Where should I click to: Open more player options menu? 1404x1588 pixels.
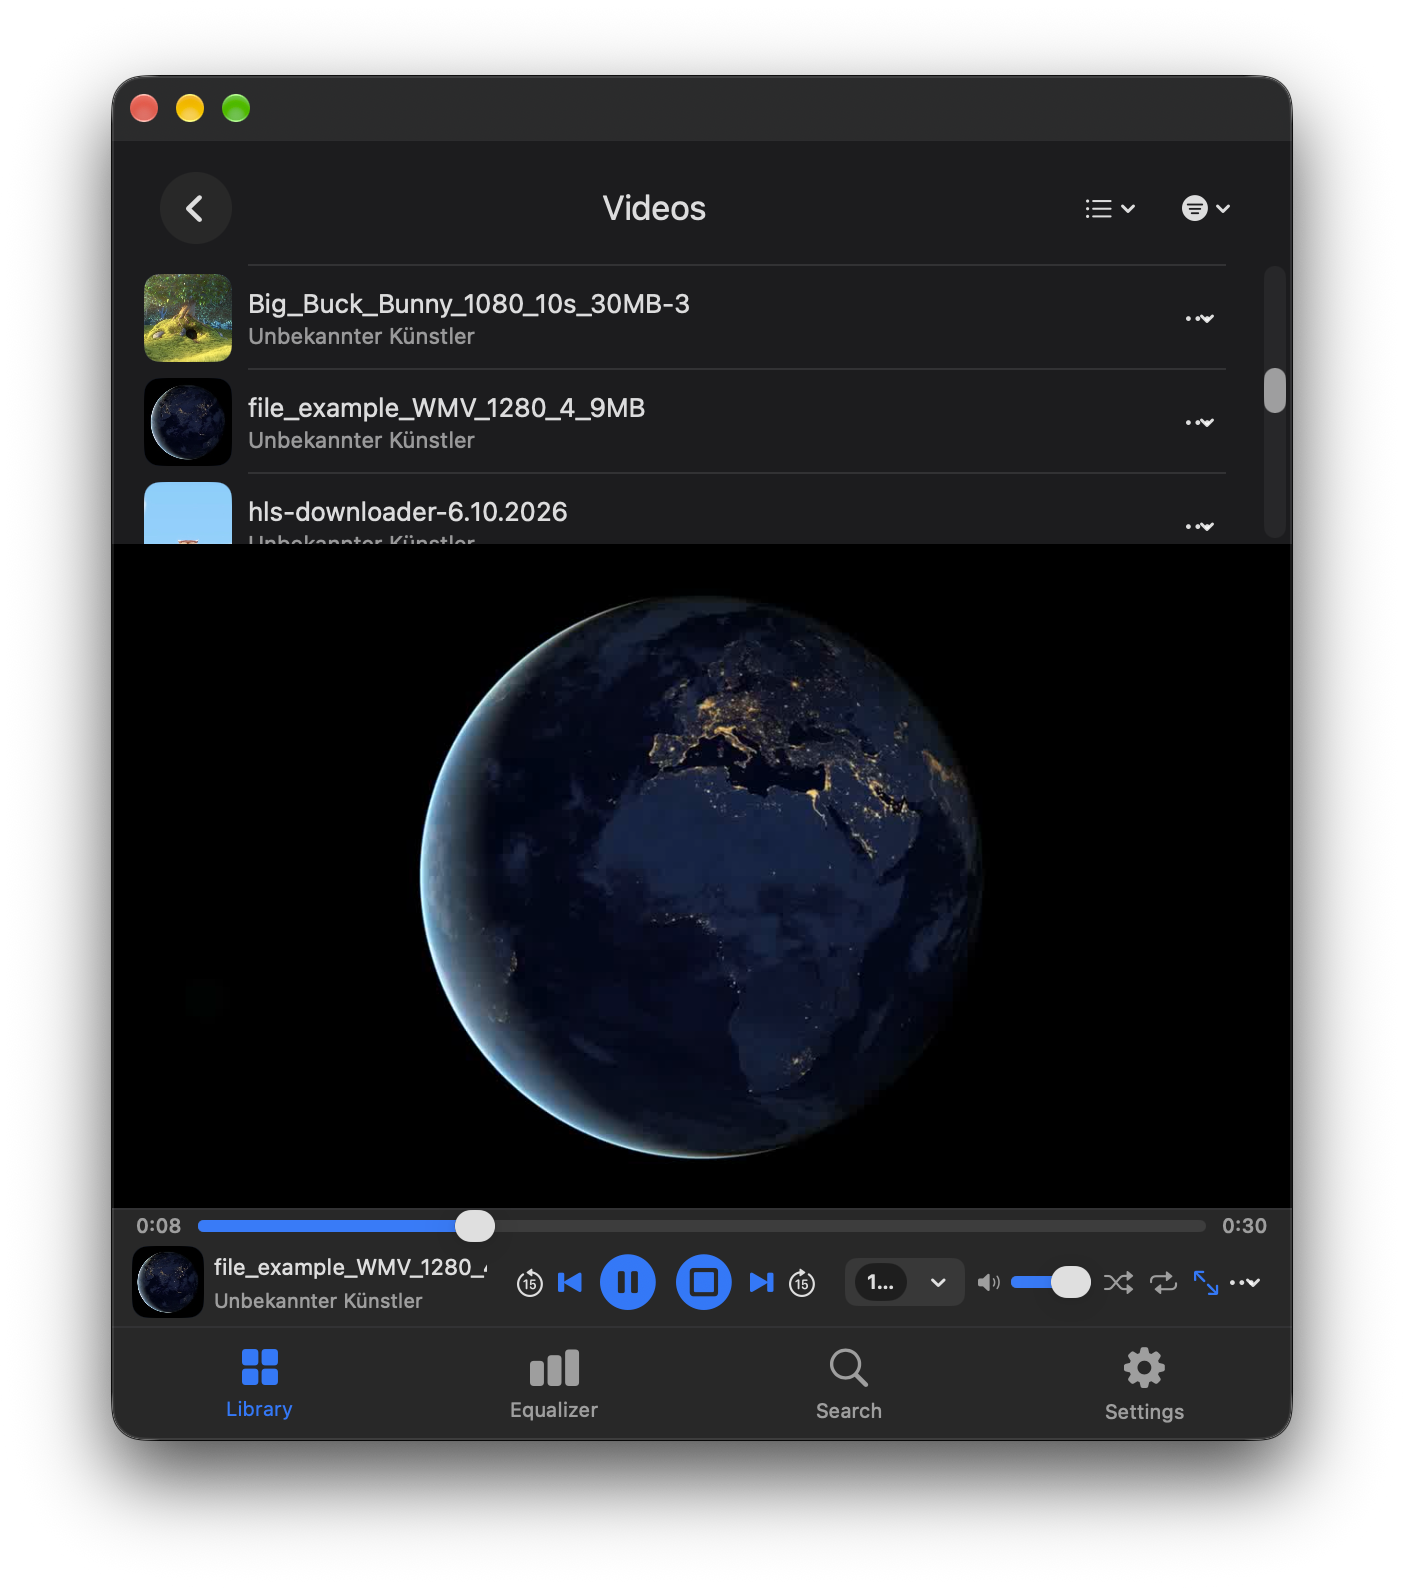[x=1245, y=1282]
